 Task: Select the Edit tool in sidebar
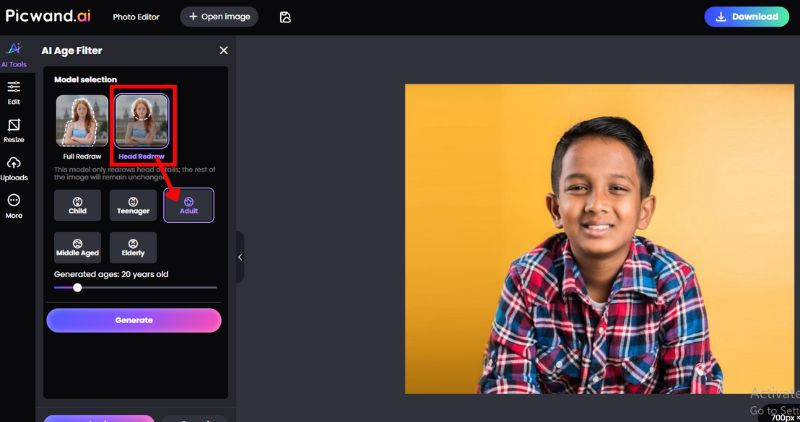pos(14,92)
